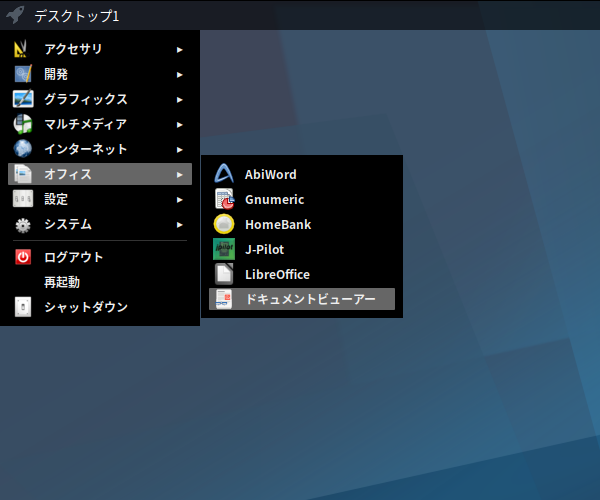Click the Gnumeric spreadsheet icon
The height and width of the screenshot is (500, 600).
[225, 199]
